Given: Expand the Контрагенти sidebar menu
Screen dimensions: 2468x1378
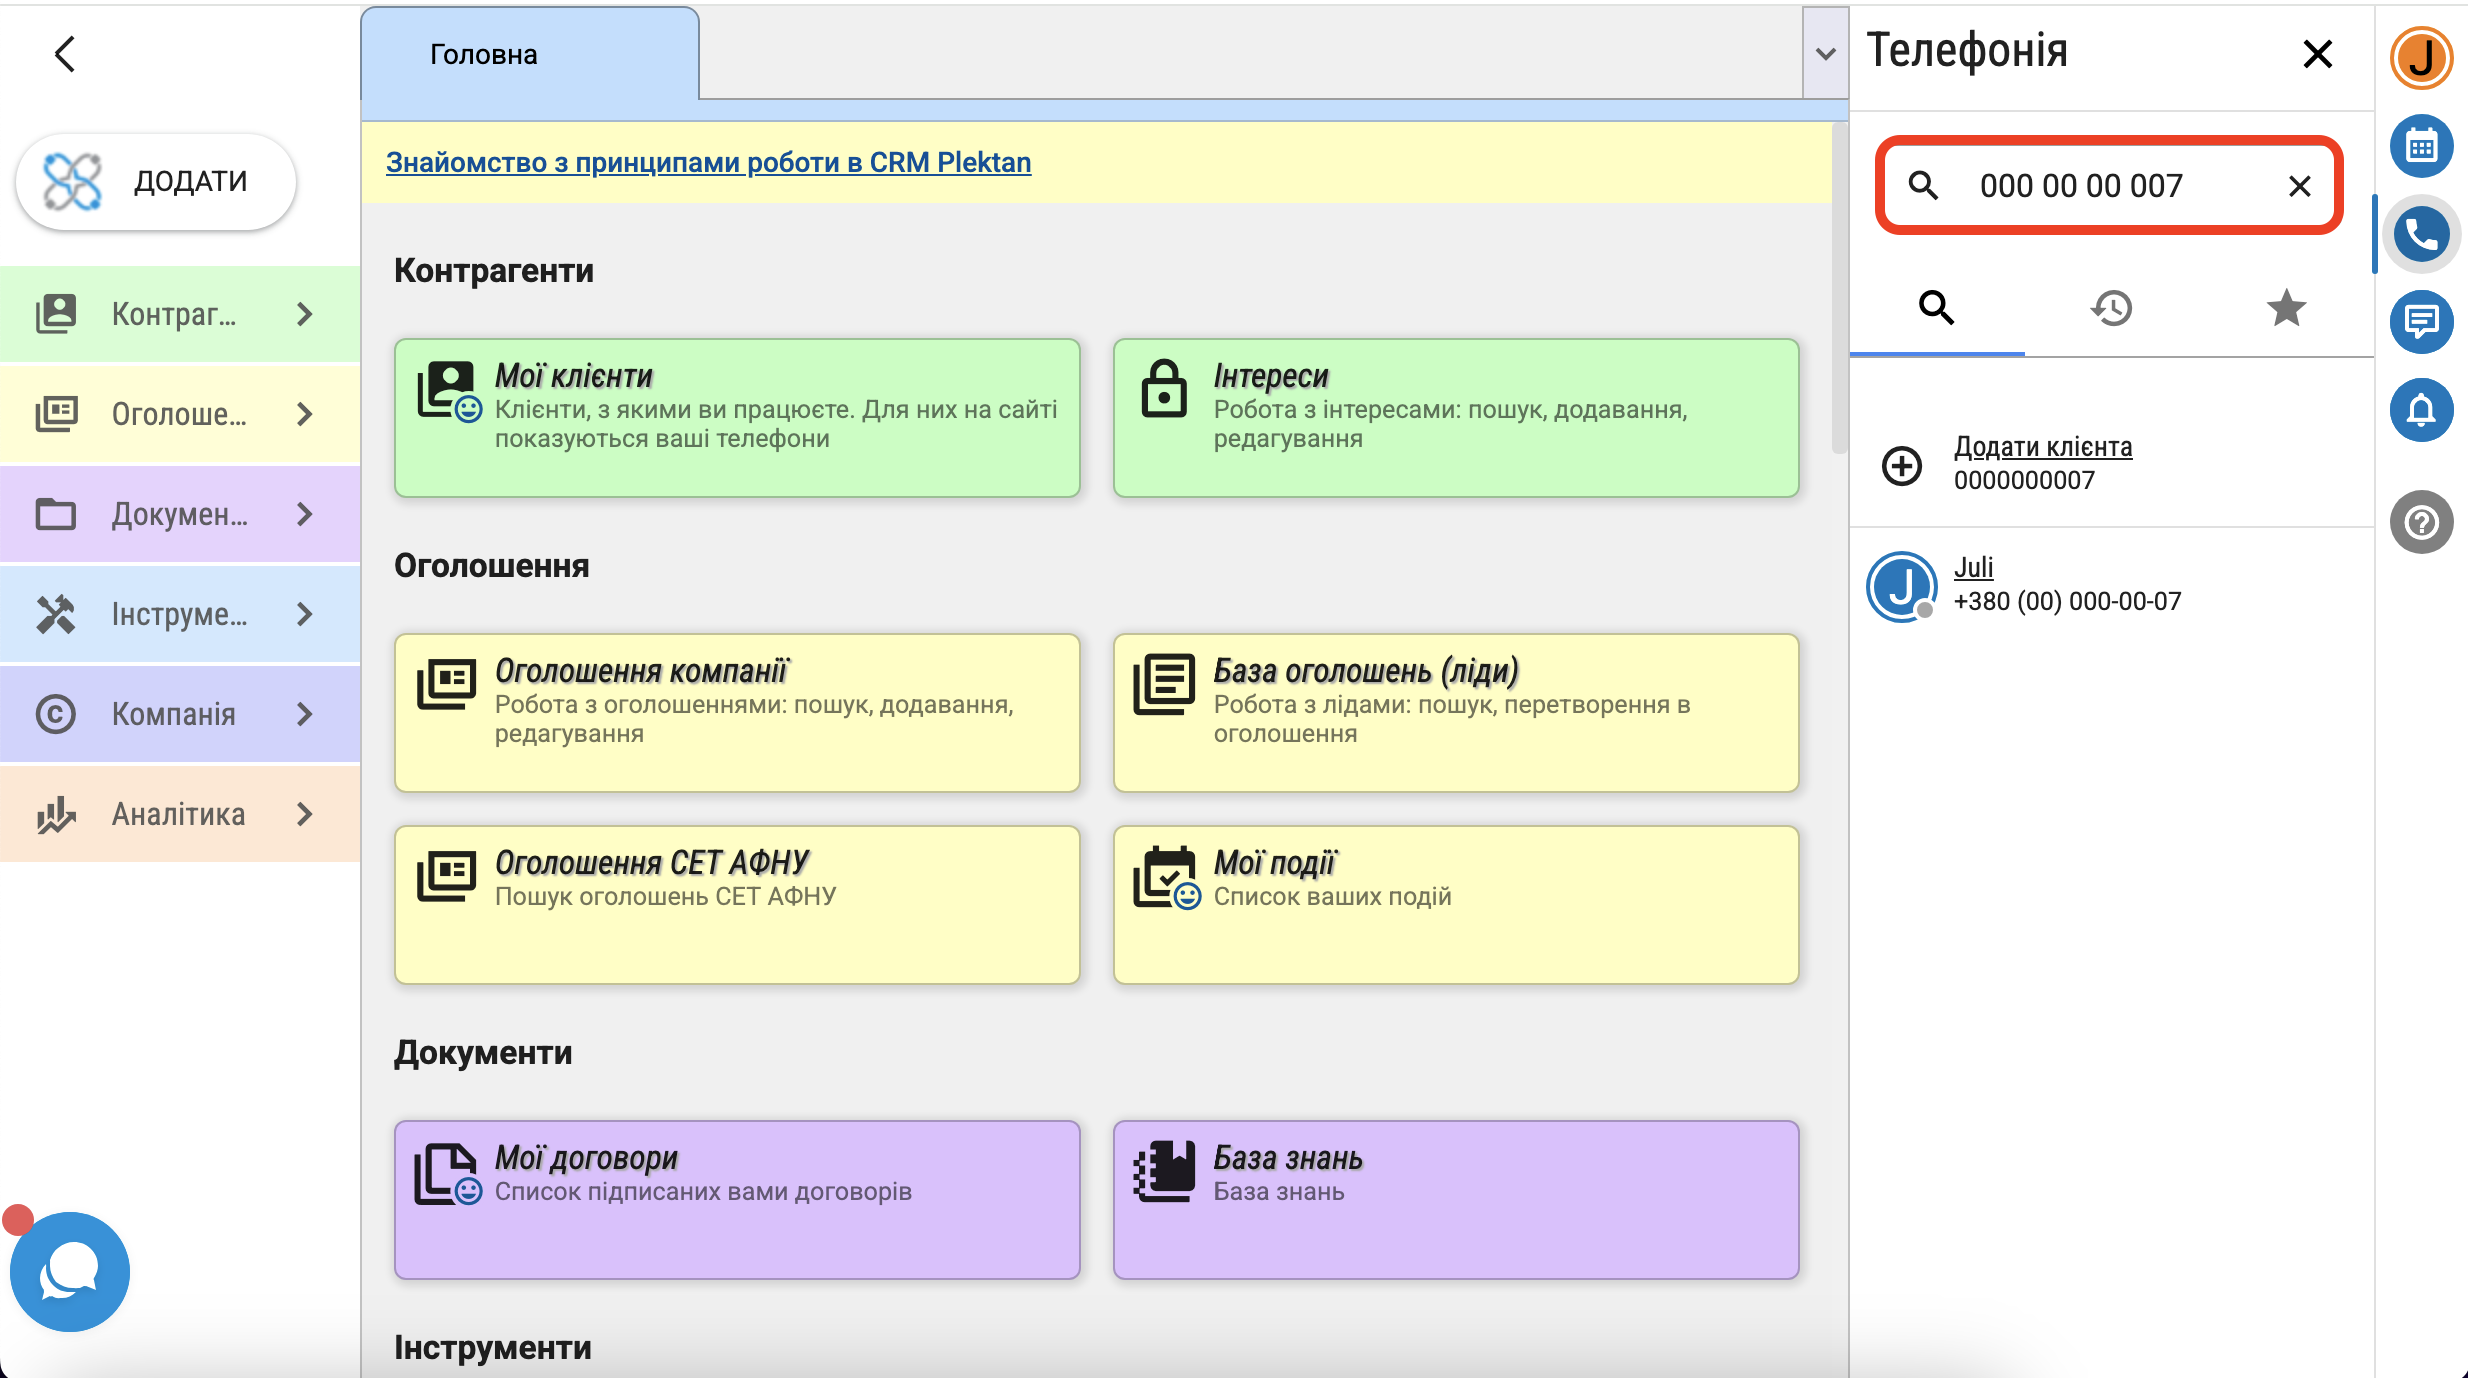Looking at the screenshot, I should (304, 314).
